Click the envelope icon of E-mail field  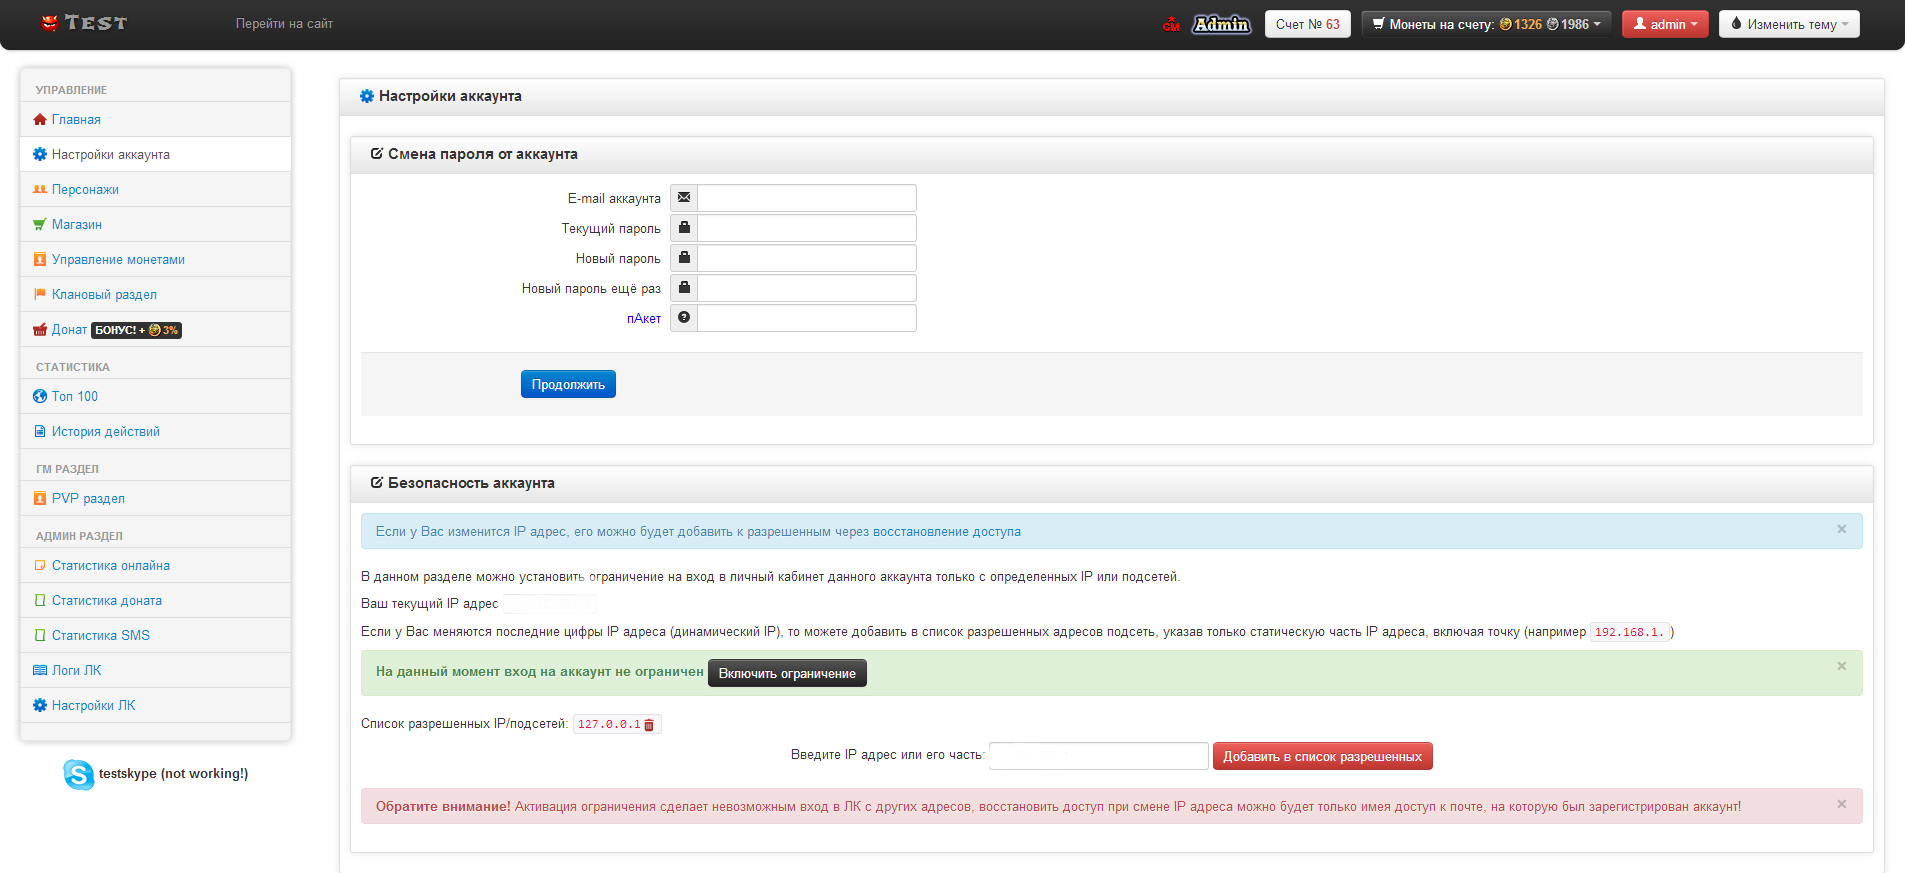coord(684,198)
